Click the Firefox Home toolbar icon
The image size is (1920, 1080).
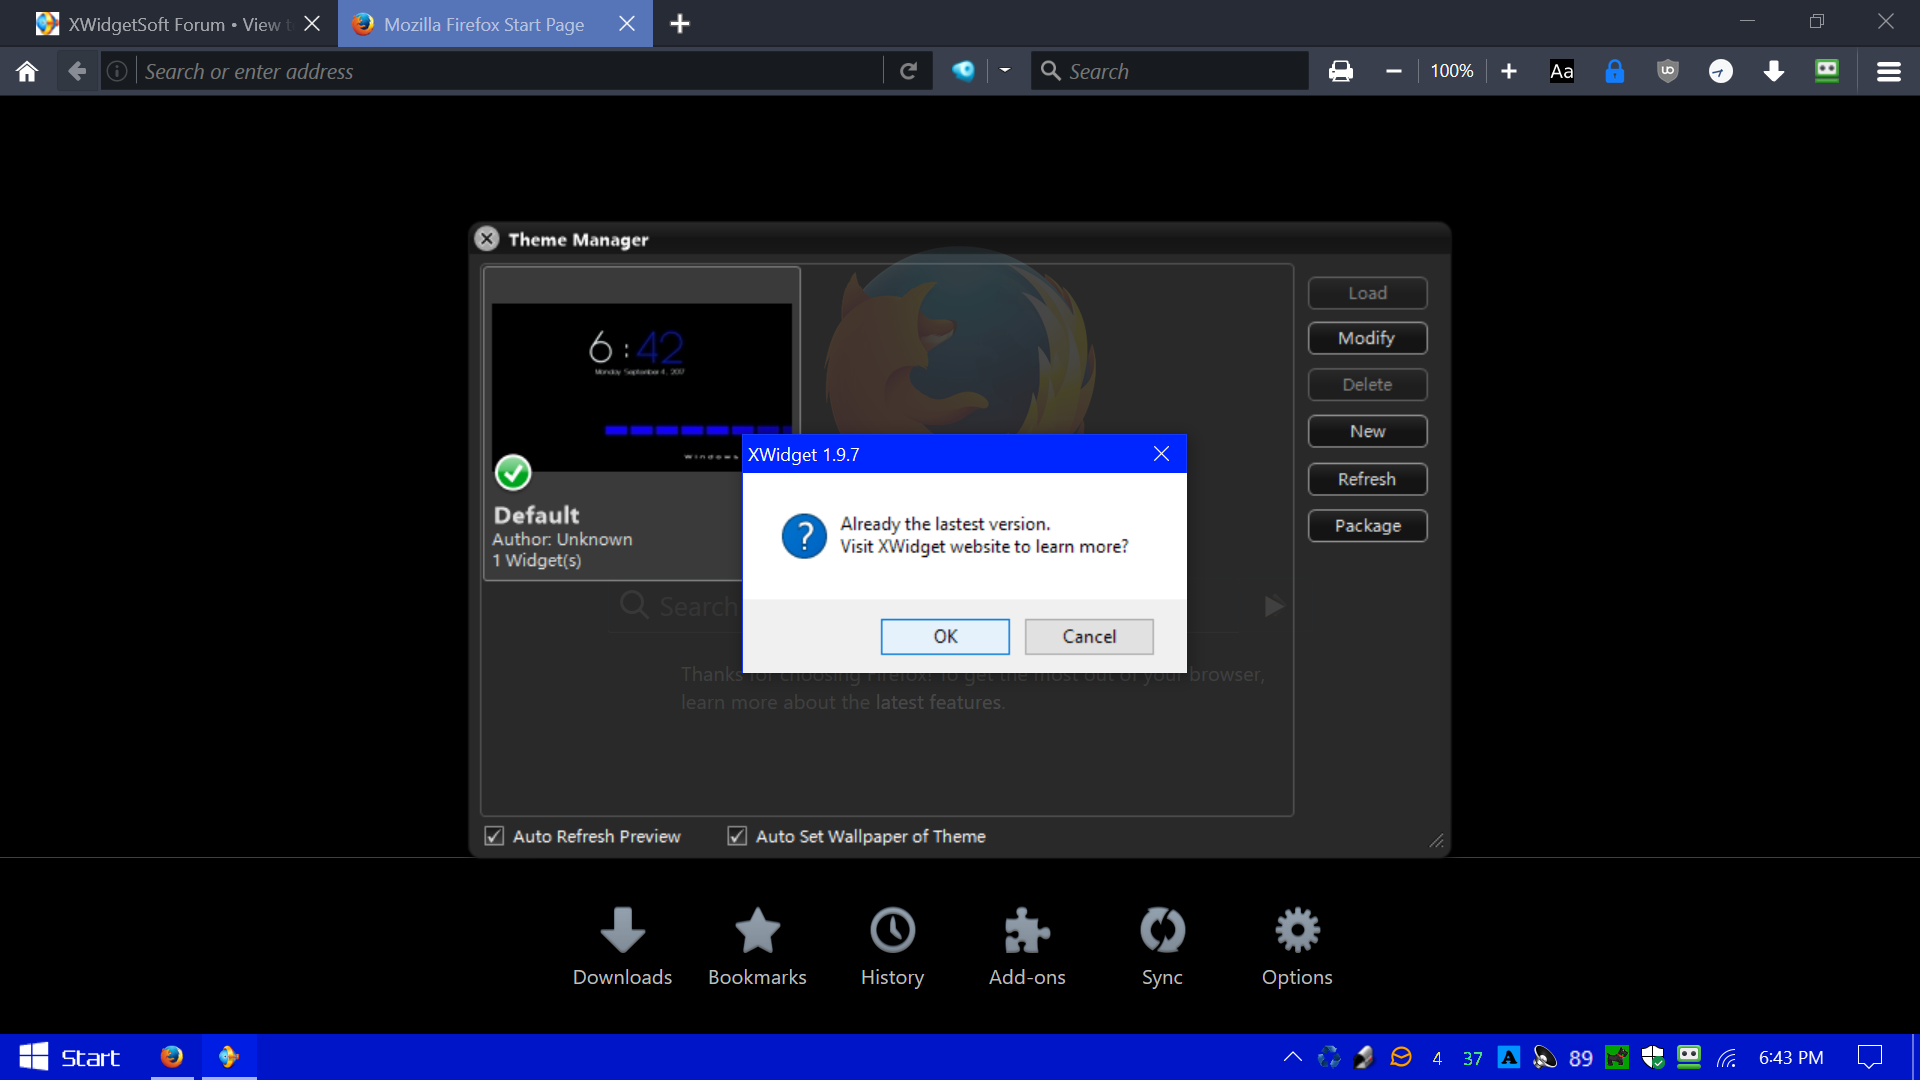(x=27, y=71)
